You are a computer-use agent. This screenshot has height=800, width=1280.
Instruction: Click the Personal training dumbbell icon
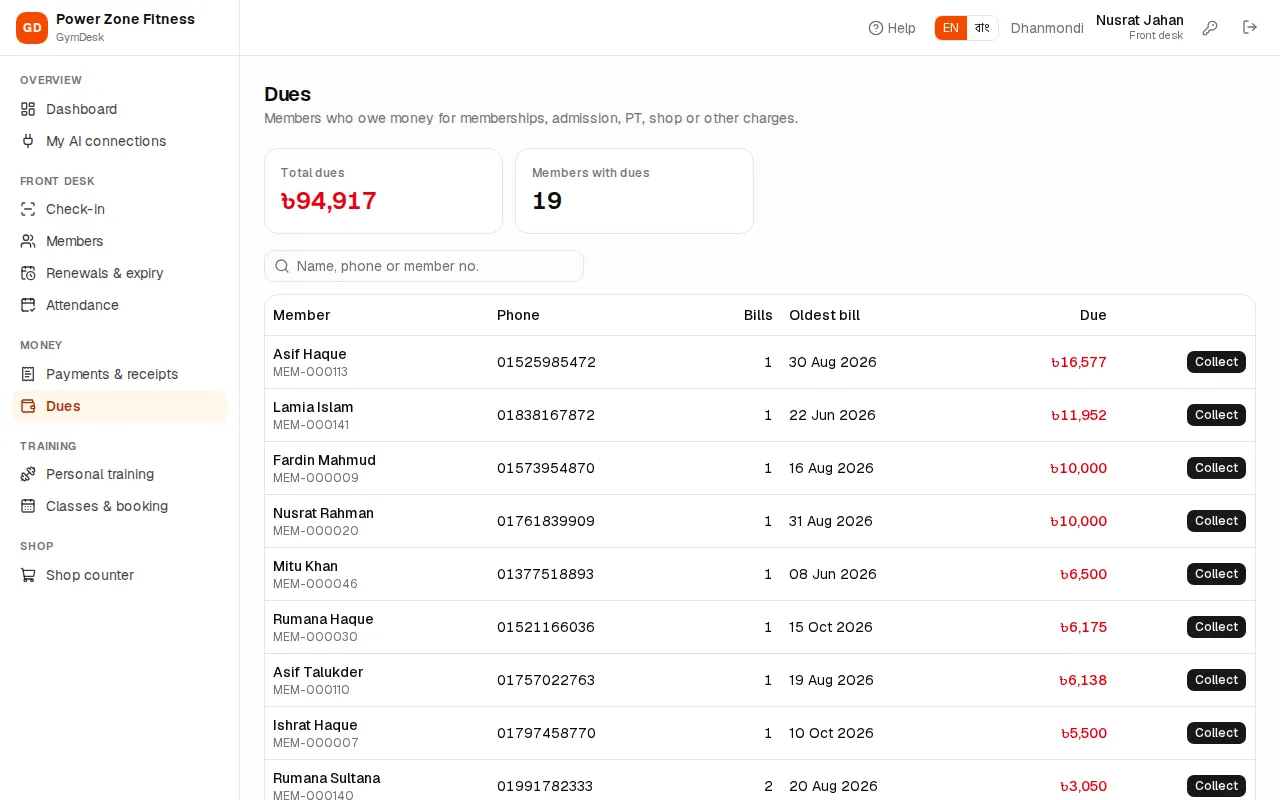coord(28,474)
